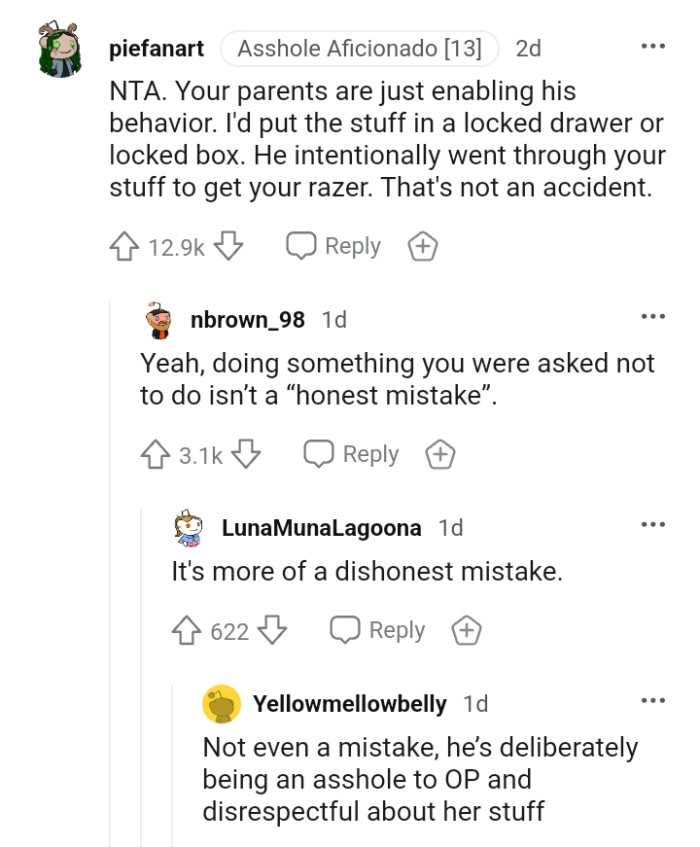
Task: Open overflow menu on piefanart's comment
Action: coord(655,44)
